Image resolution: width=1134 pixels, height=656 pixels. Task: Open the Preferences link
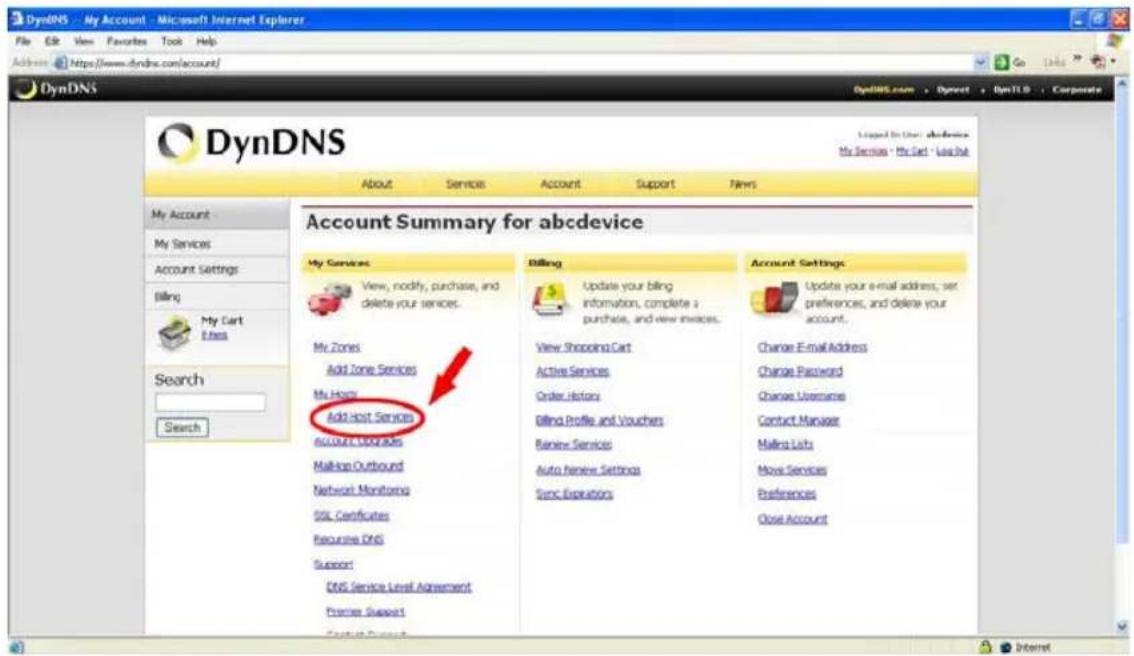[x=787, y=494]
